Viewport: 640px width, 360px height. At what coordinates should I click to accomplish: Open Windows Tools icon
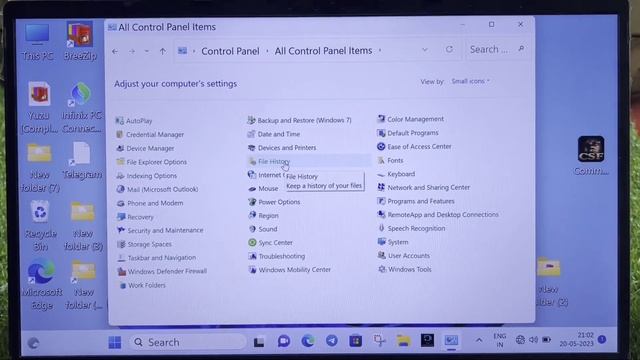click(382, 269)
